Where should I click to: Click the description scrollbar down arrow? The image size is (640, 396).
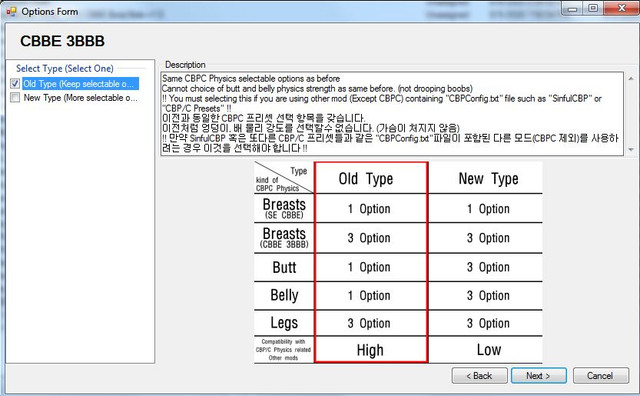[631, 149]
